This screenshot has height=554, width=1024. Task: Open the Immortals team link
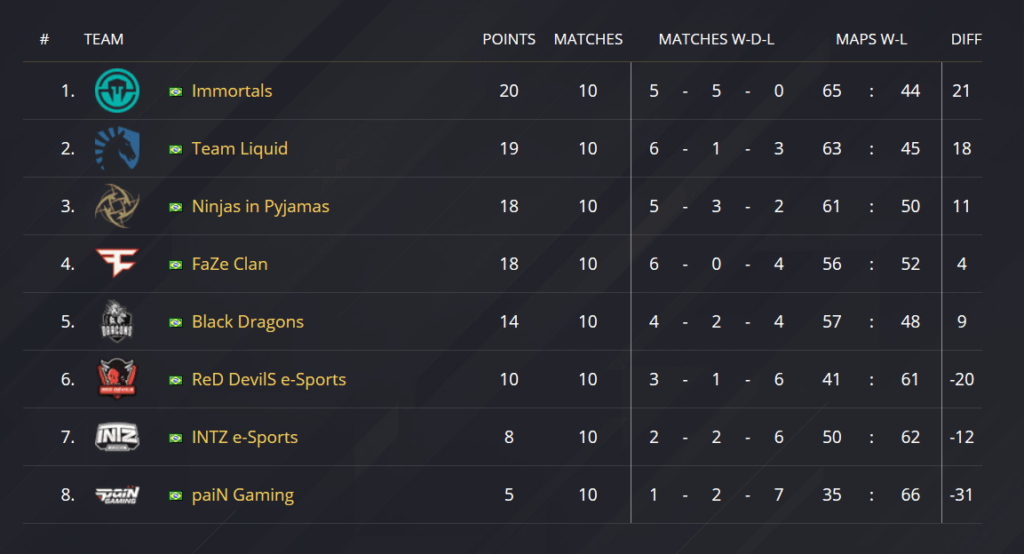click(232, 91)
